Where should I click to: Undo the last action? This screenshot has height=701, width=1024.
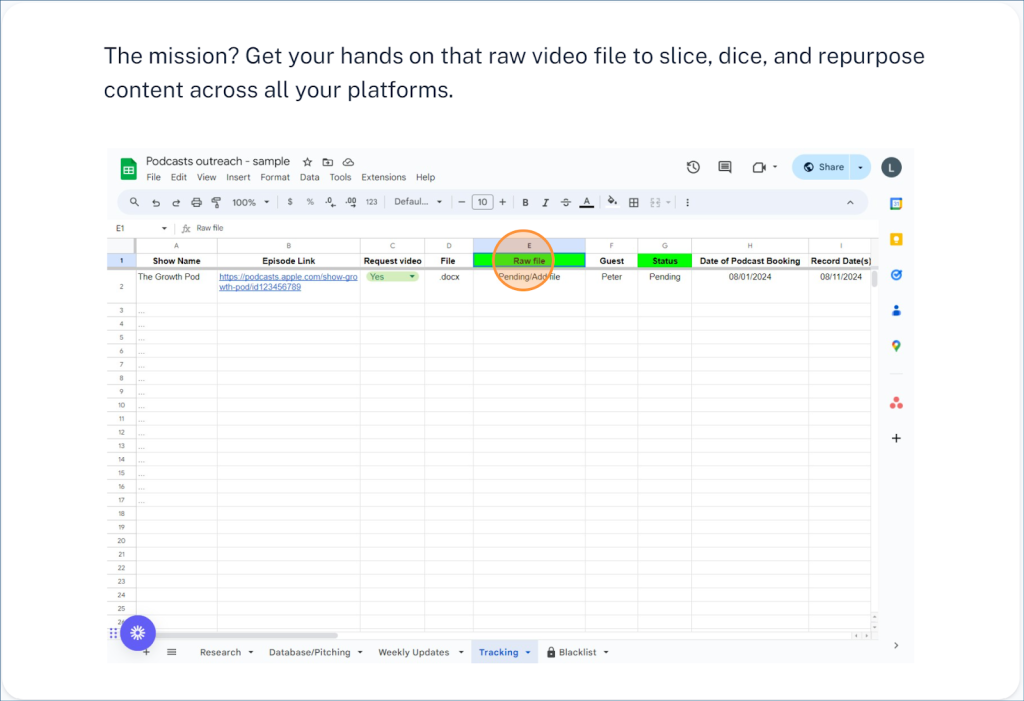tap(155, 203)
